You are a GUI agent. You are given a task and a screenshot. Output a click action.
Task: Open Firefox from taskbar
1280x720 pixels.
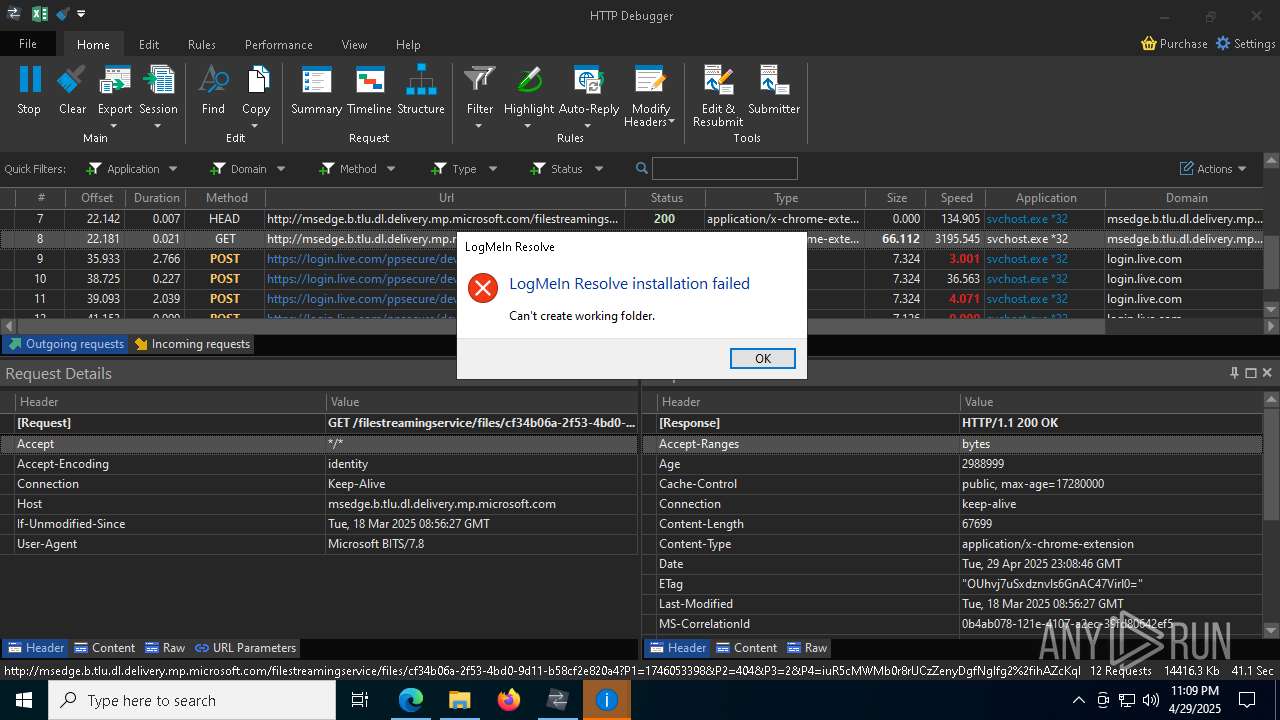pos(509,700)
